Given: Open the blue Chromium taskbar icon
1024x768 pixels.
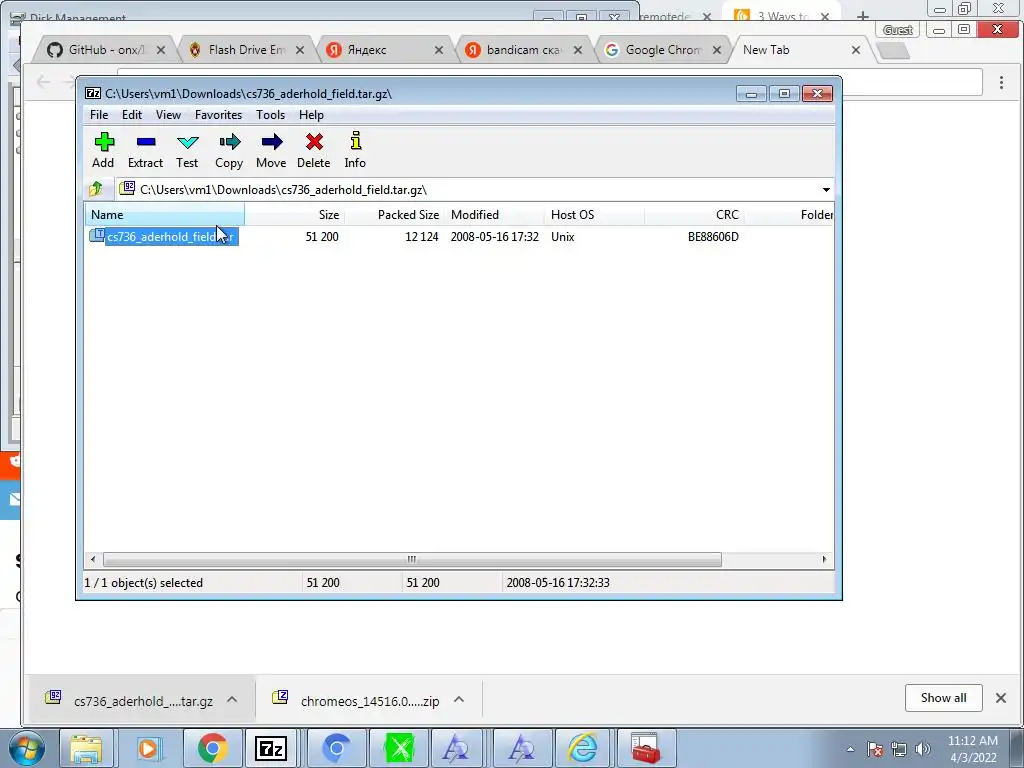Looking at the screenshot, I should pyautogui.click(x=337, y=748).
